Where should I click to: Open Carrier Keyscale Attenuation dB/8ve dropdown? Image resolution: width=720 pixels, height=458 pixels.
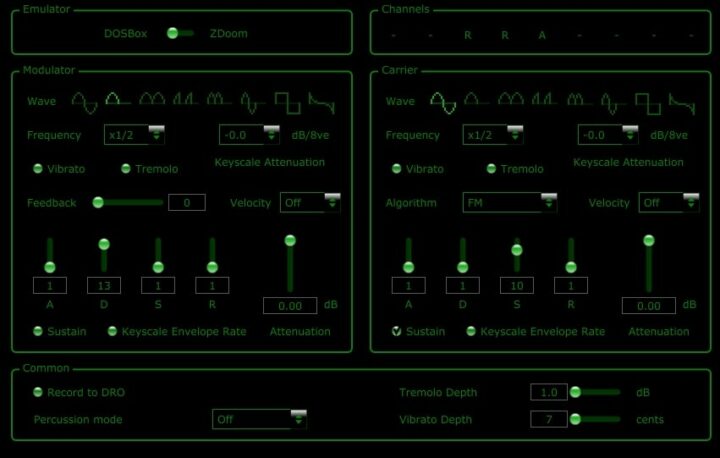[608, 135]
